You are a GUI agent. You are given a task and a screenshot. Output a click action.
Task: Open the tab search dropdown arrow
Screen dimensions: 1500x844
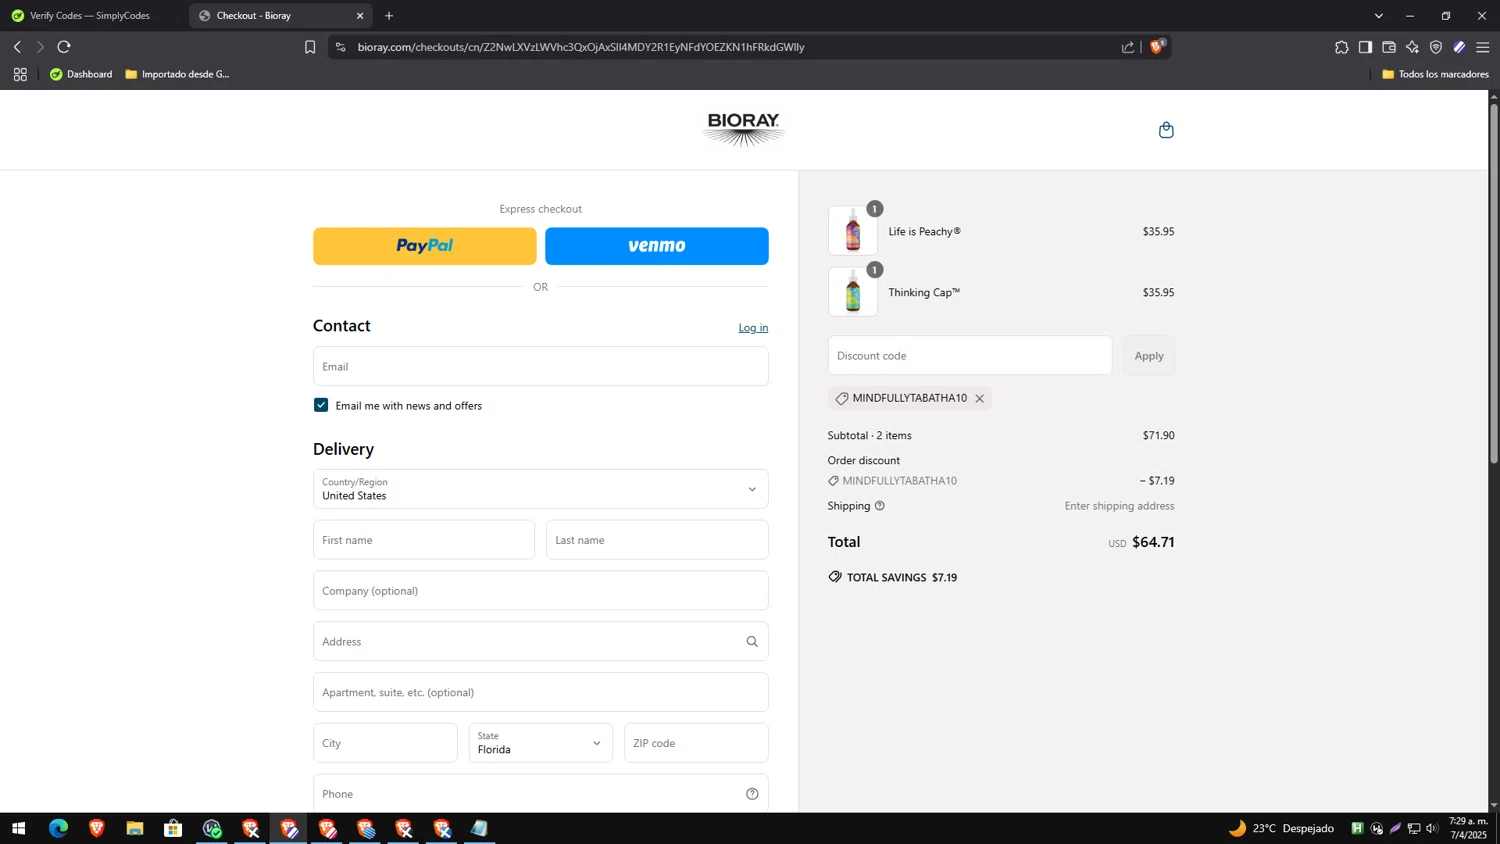[1378, 16]
